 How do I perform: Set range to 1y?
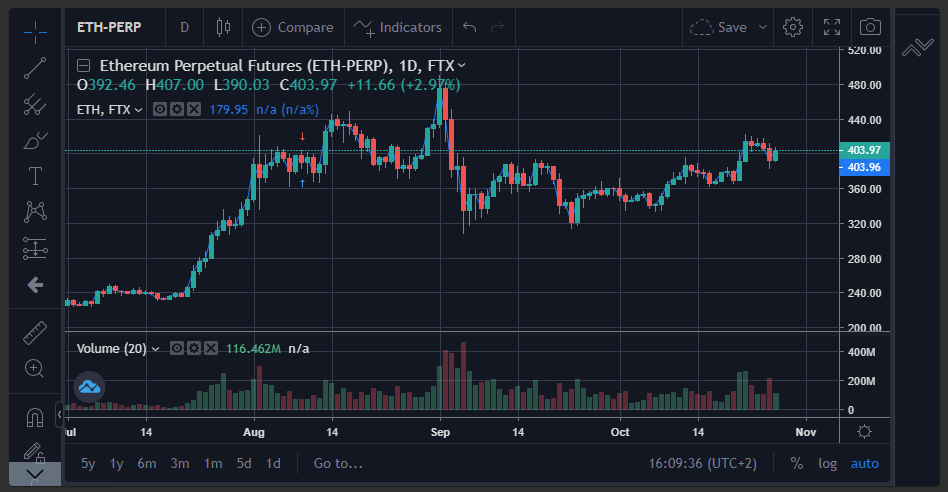click(x=117, y=464)
